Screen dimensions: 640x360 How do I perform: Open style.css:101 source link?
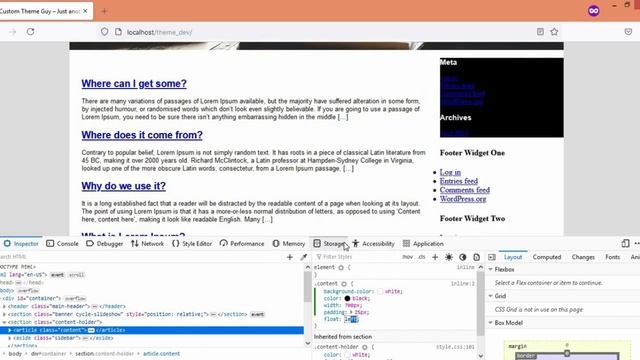click(x=455, y=347)
